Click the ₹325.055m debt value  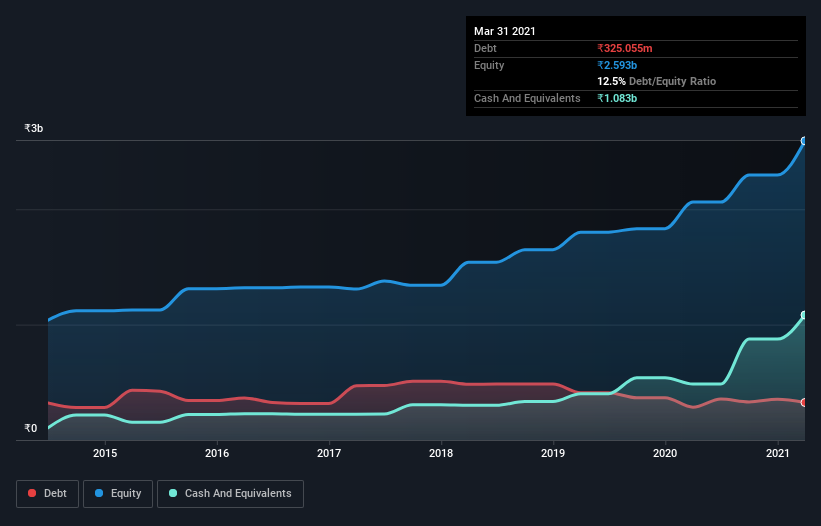(625, 48)
